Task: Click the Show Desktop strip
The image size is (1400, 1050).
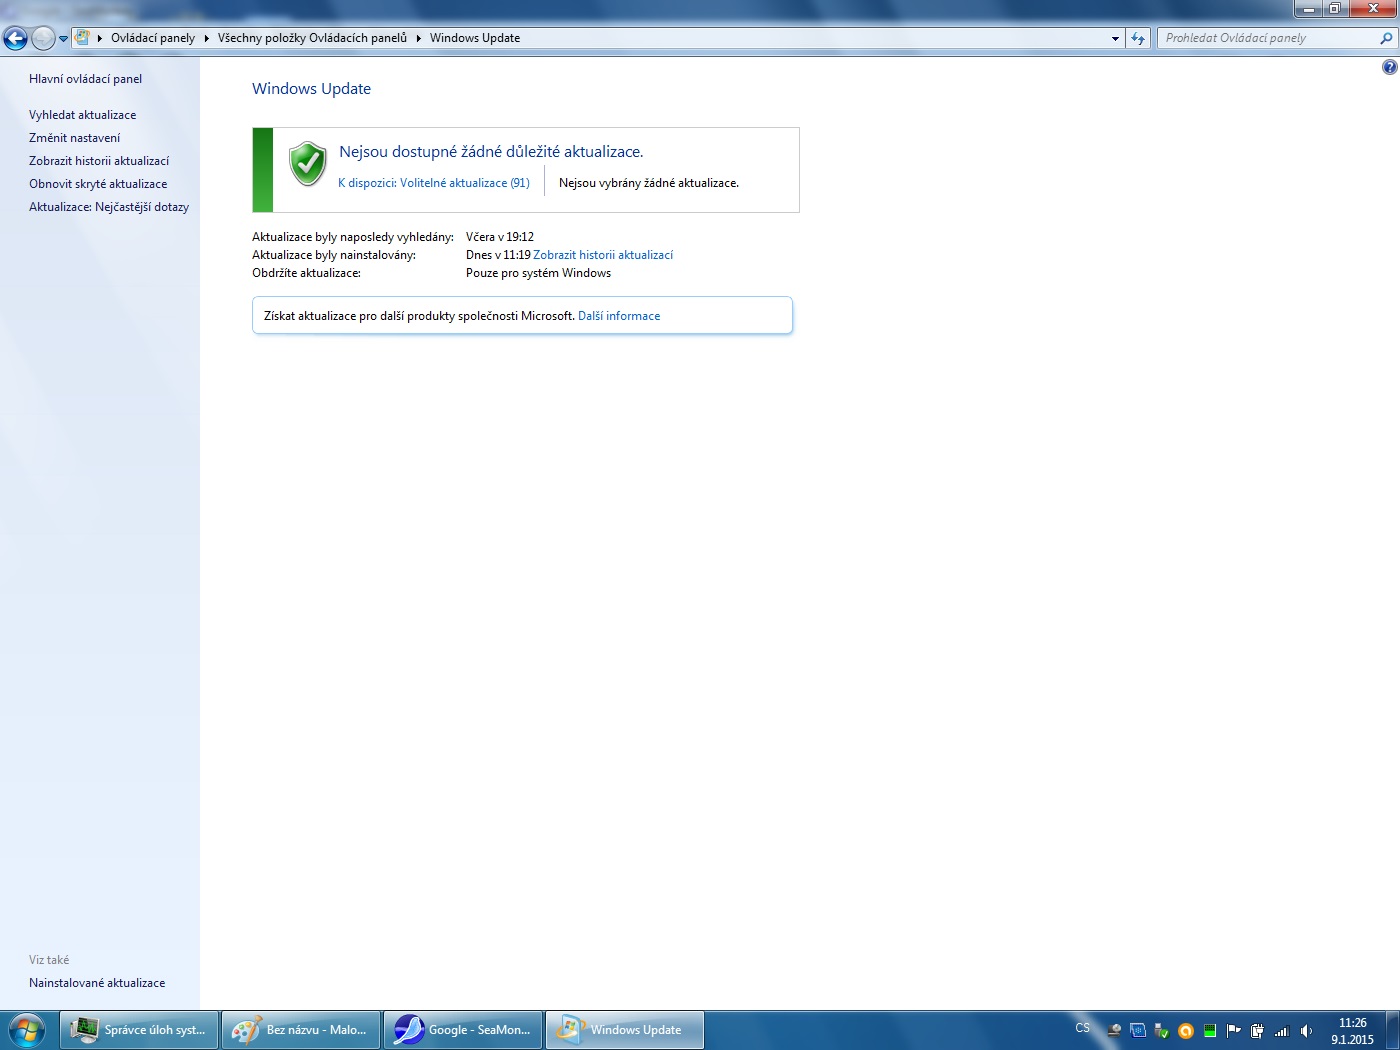Action: pyautogui.click(x=1393, y=1030)
